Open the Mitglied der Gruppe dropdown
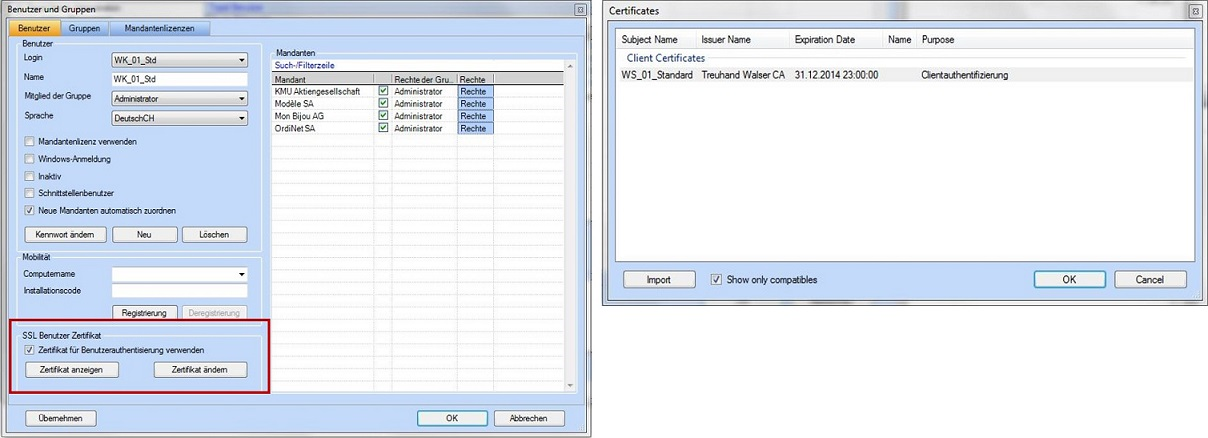Image resolution: width=1208 pixels, height=438 pixels. (x=241, y=99)
